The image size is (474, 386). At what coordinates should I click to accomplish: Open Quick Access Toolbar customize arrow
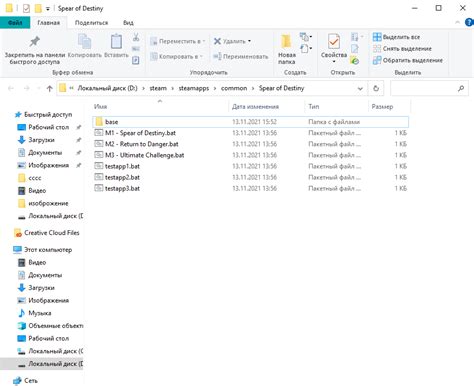point(48,9)
